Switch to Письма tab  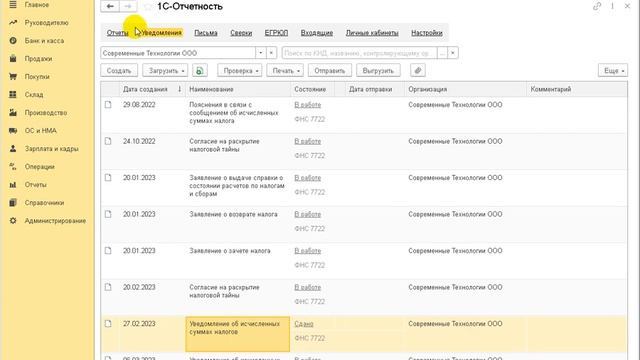coord(206,33)
